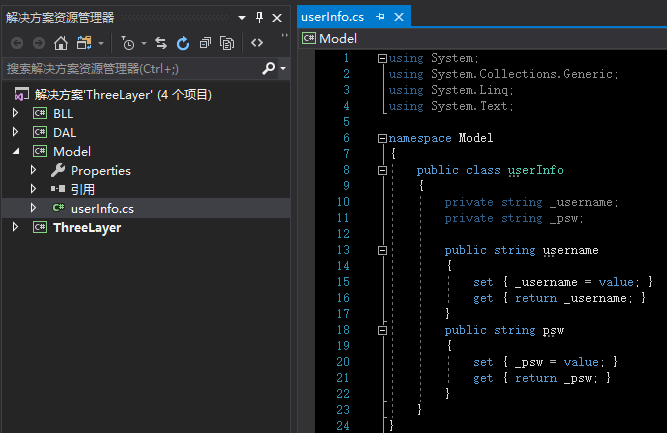Collapse the userInfo class block
Viewport: 667px width, 433px height.
pyautogui.click(x=382, y=171)
